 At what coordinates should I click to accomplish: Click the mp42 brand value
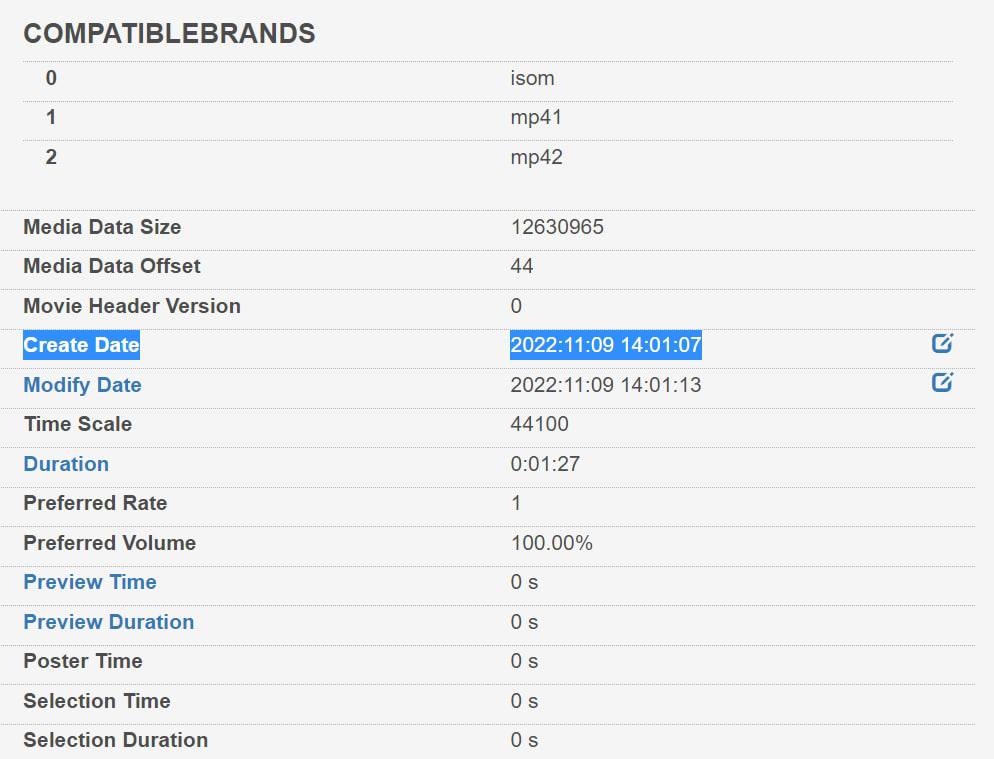[536, 157]
